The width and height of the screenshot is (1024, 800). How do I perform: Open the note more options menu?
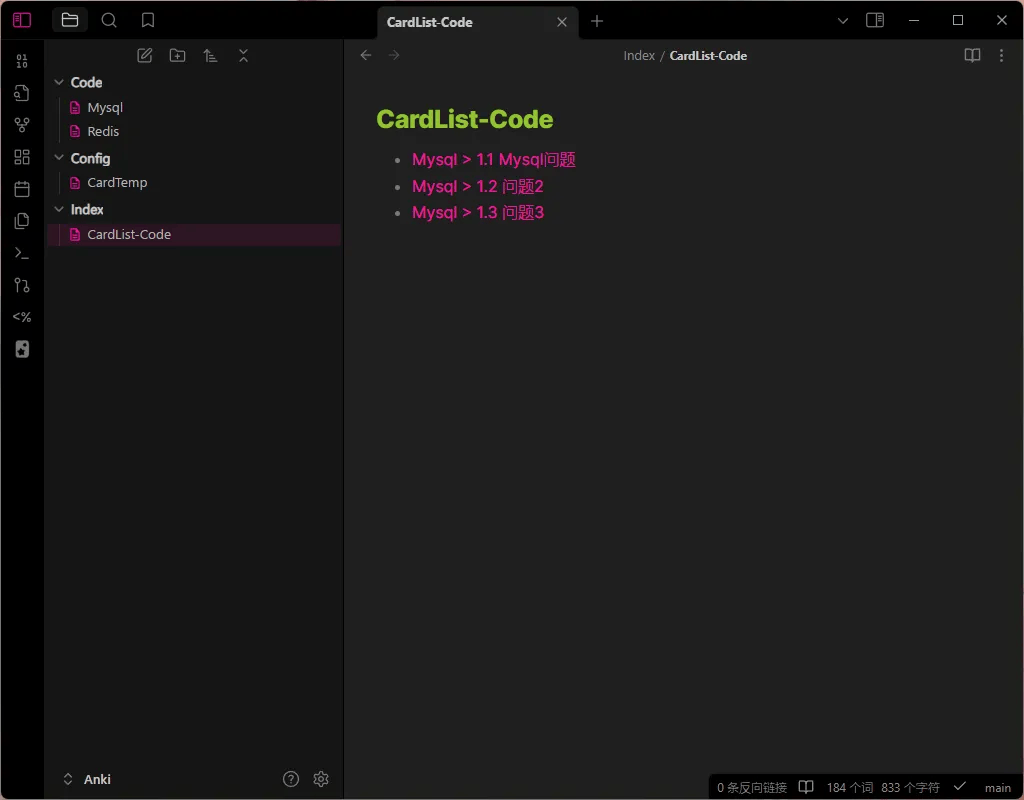click(x=1001, y=56)
